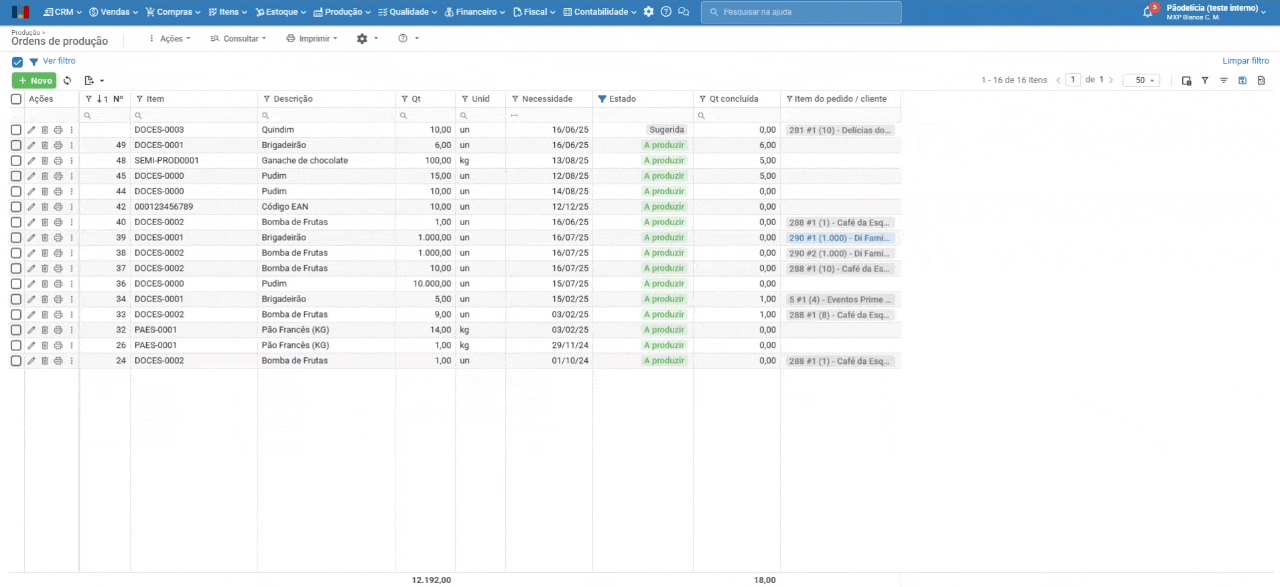The image size is (1280, 587).
Task: Click the Limpar filtro link
Action: [x=1245, y=61]
